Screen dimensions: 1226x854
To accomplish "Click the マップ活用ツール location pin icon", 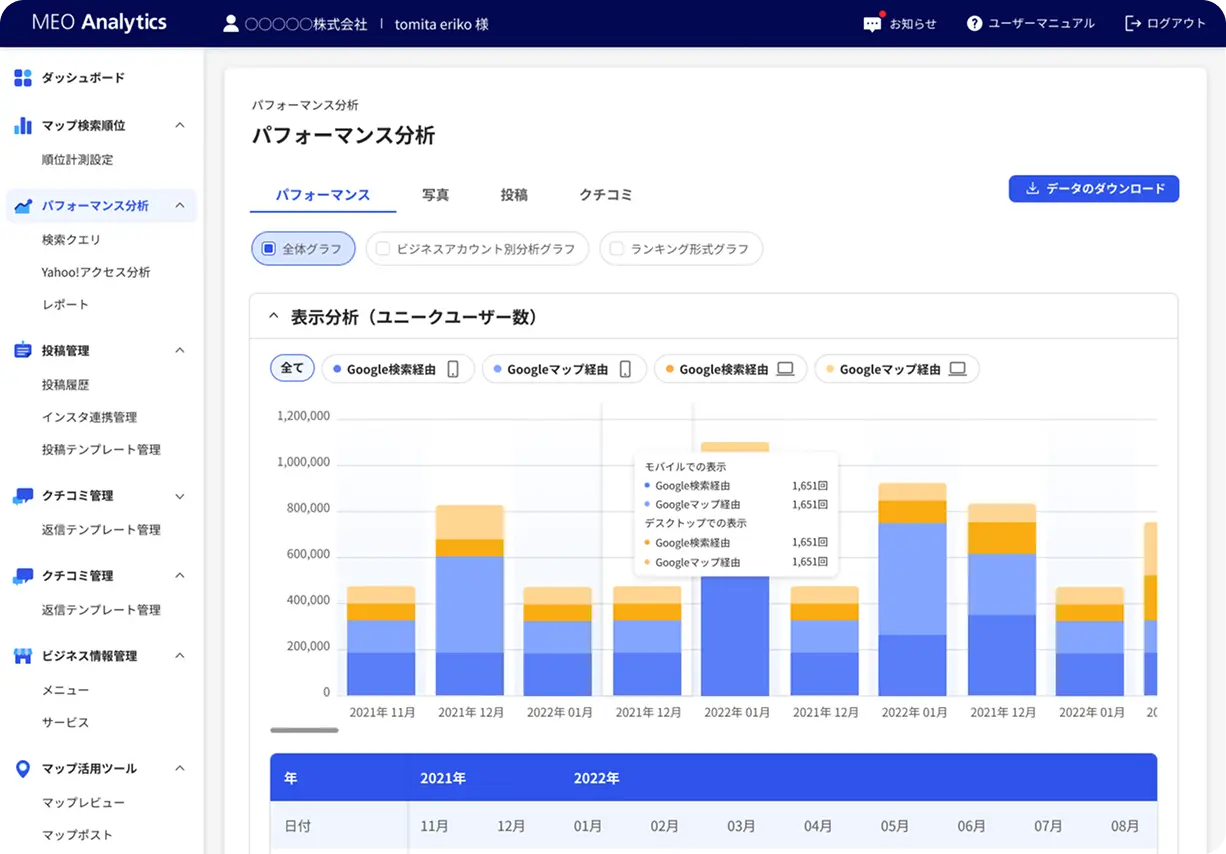I will (x=23, y=769).
